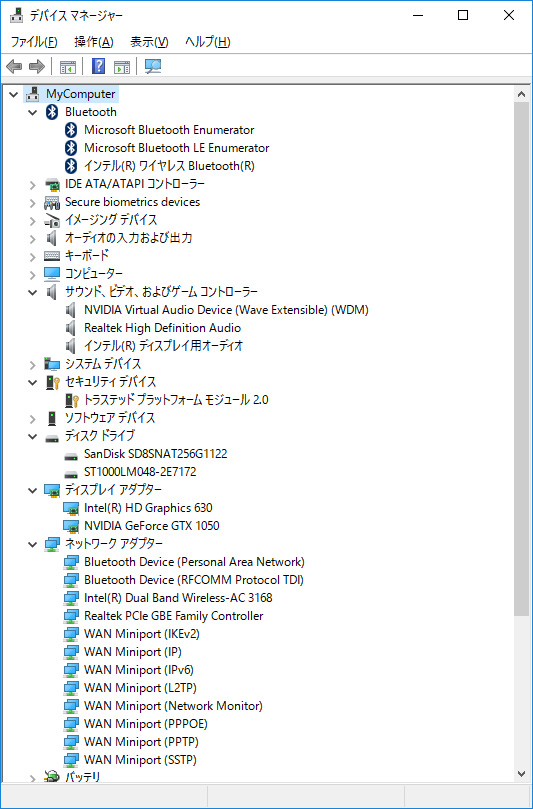Expand イメージング デバイス category
The width and height of the screenshot is (533, 809).
33,221
